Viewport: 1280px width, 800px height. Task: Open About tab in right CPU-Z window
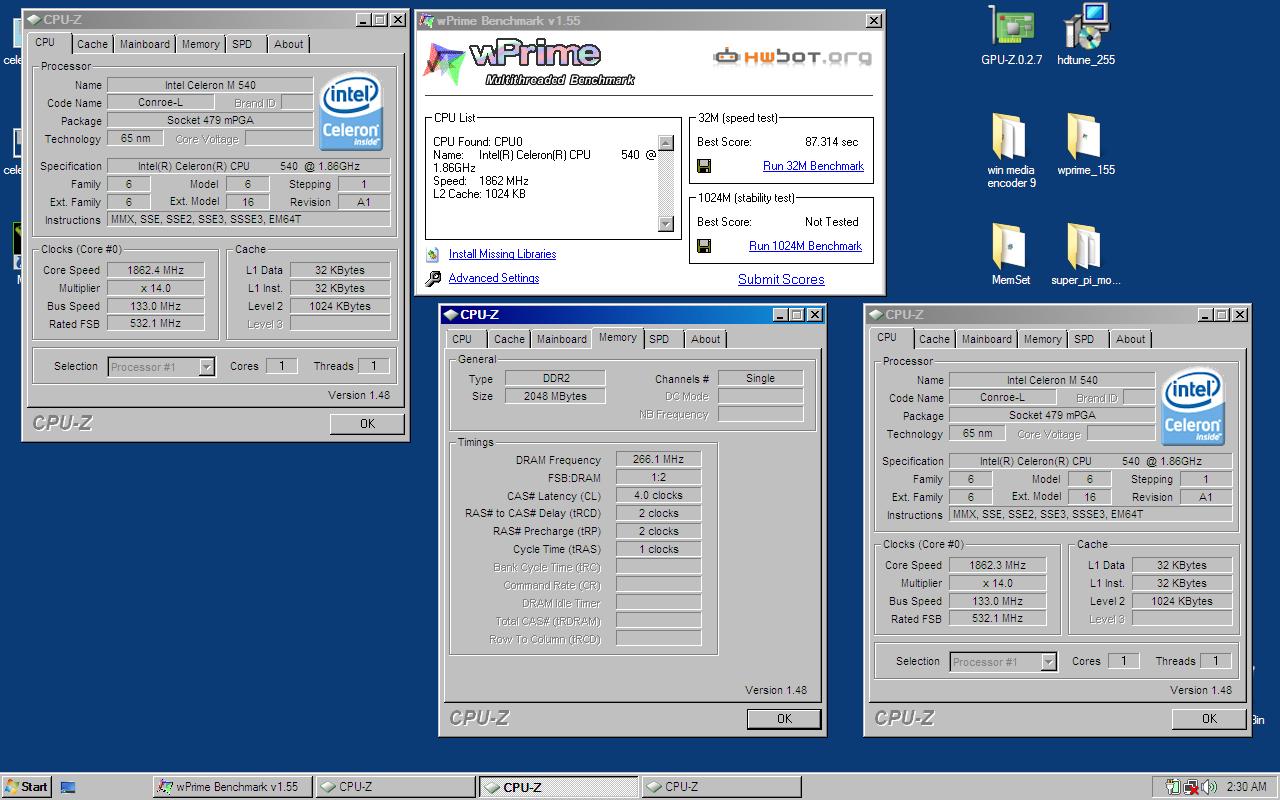point(1131,339)
